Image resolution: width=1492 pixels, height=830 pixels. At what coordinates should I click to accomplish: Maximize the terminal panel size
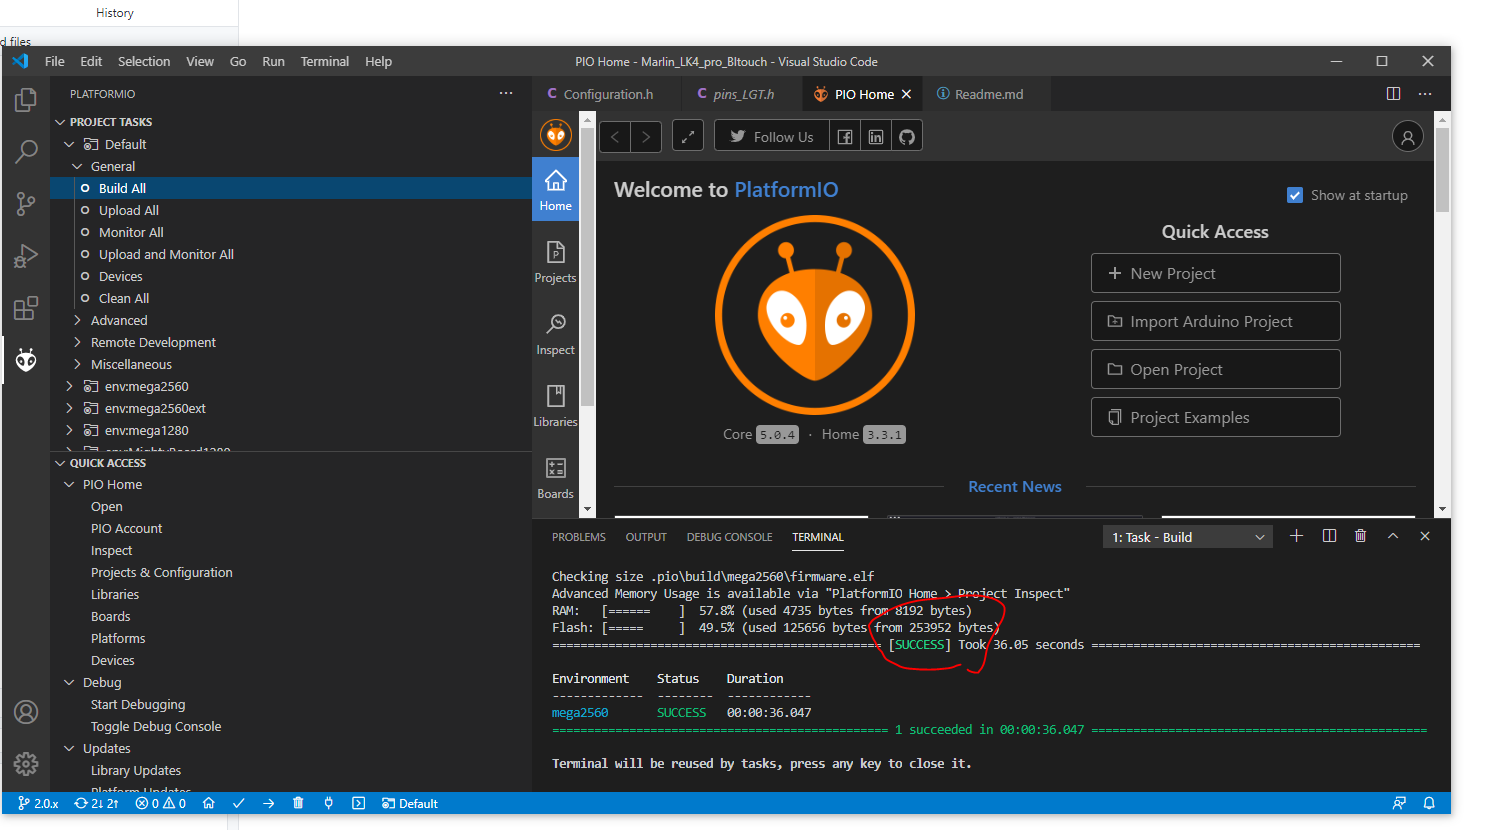click(1393, 536)
